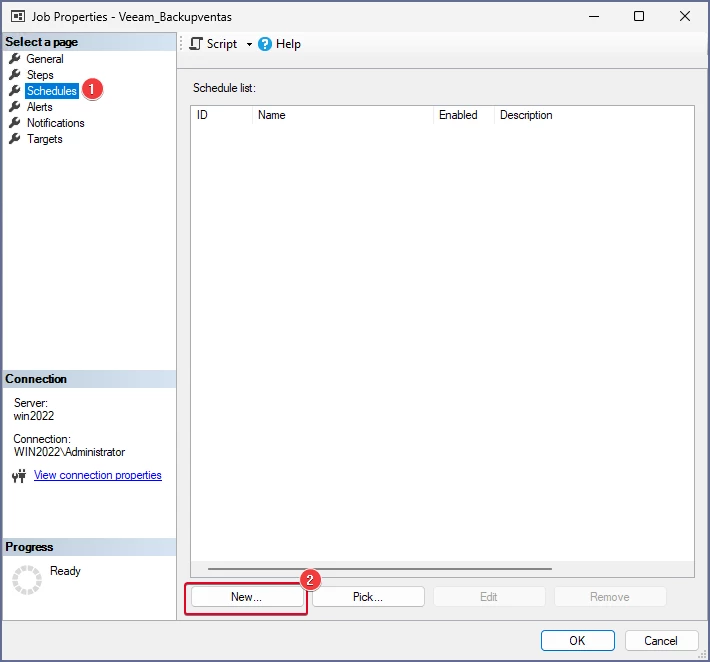This screenshot has height=662, width=710.
Task: Click the Connection section header
Action: pyautogui.click(x=89, y=379)
